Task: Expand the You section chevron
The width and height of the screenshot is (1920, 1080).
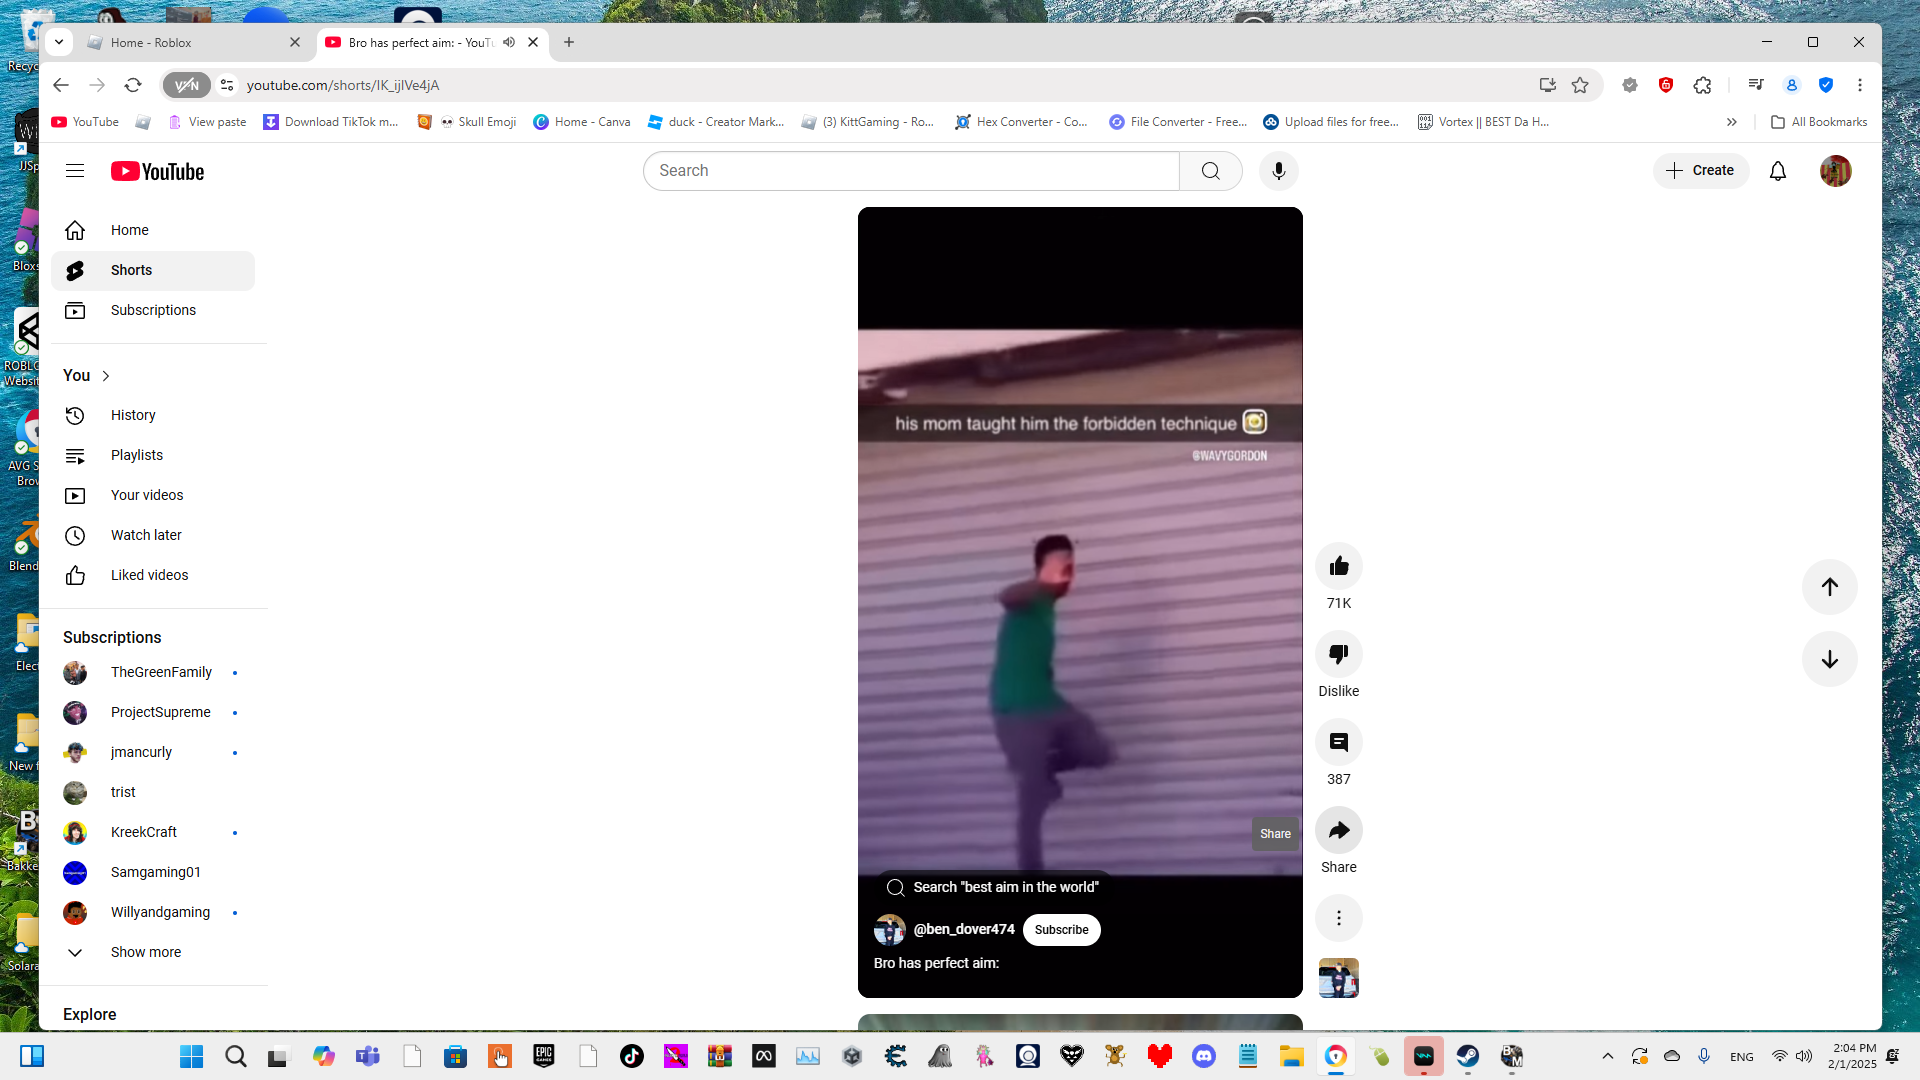Action: click(105, 376)
